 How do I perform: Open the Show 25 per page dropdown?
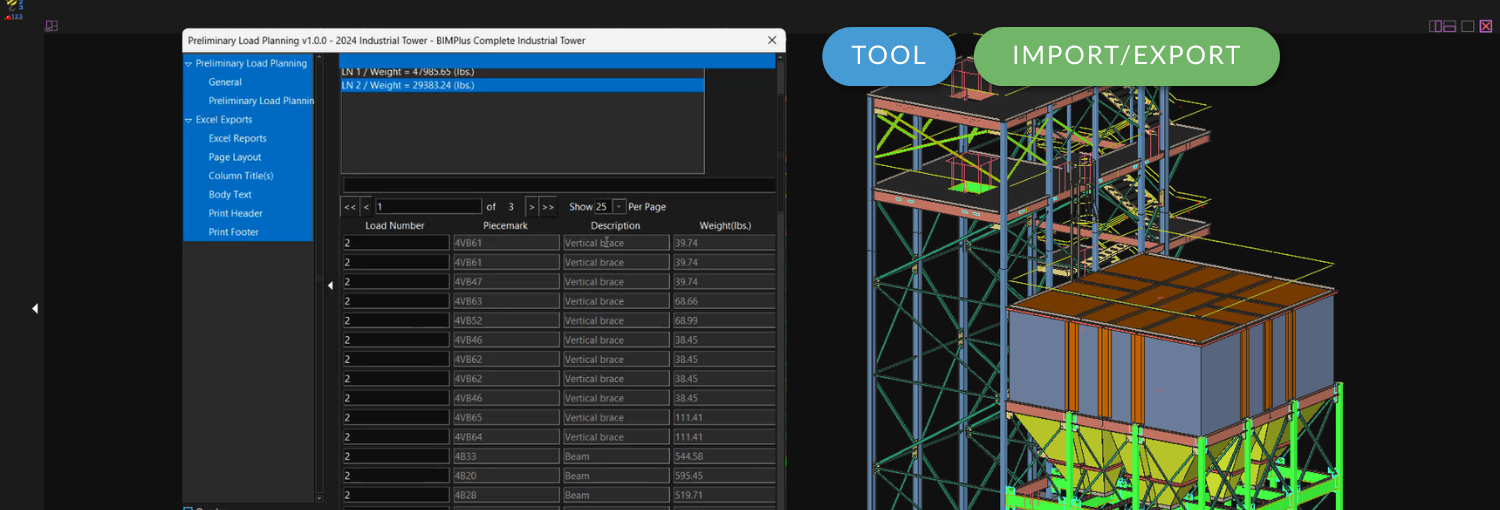tap(619, 207)
